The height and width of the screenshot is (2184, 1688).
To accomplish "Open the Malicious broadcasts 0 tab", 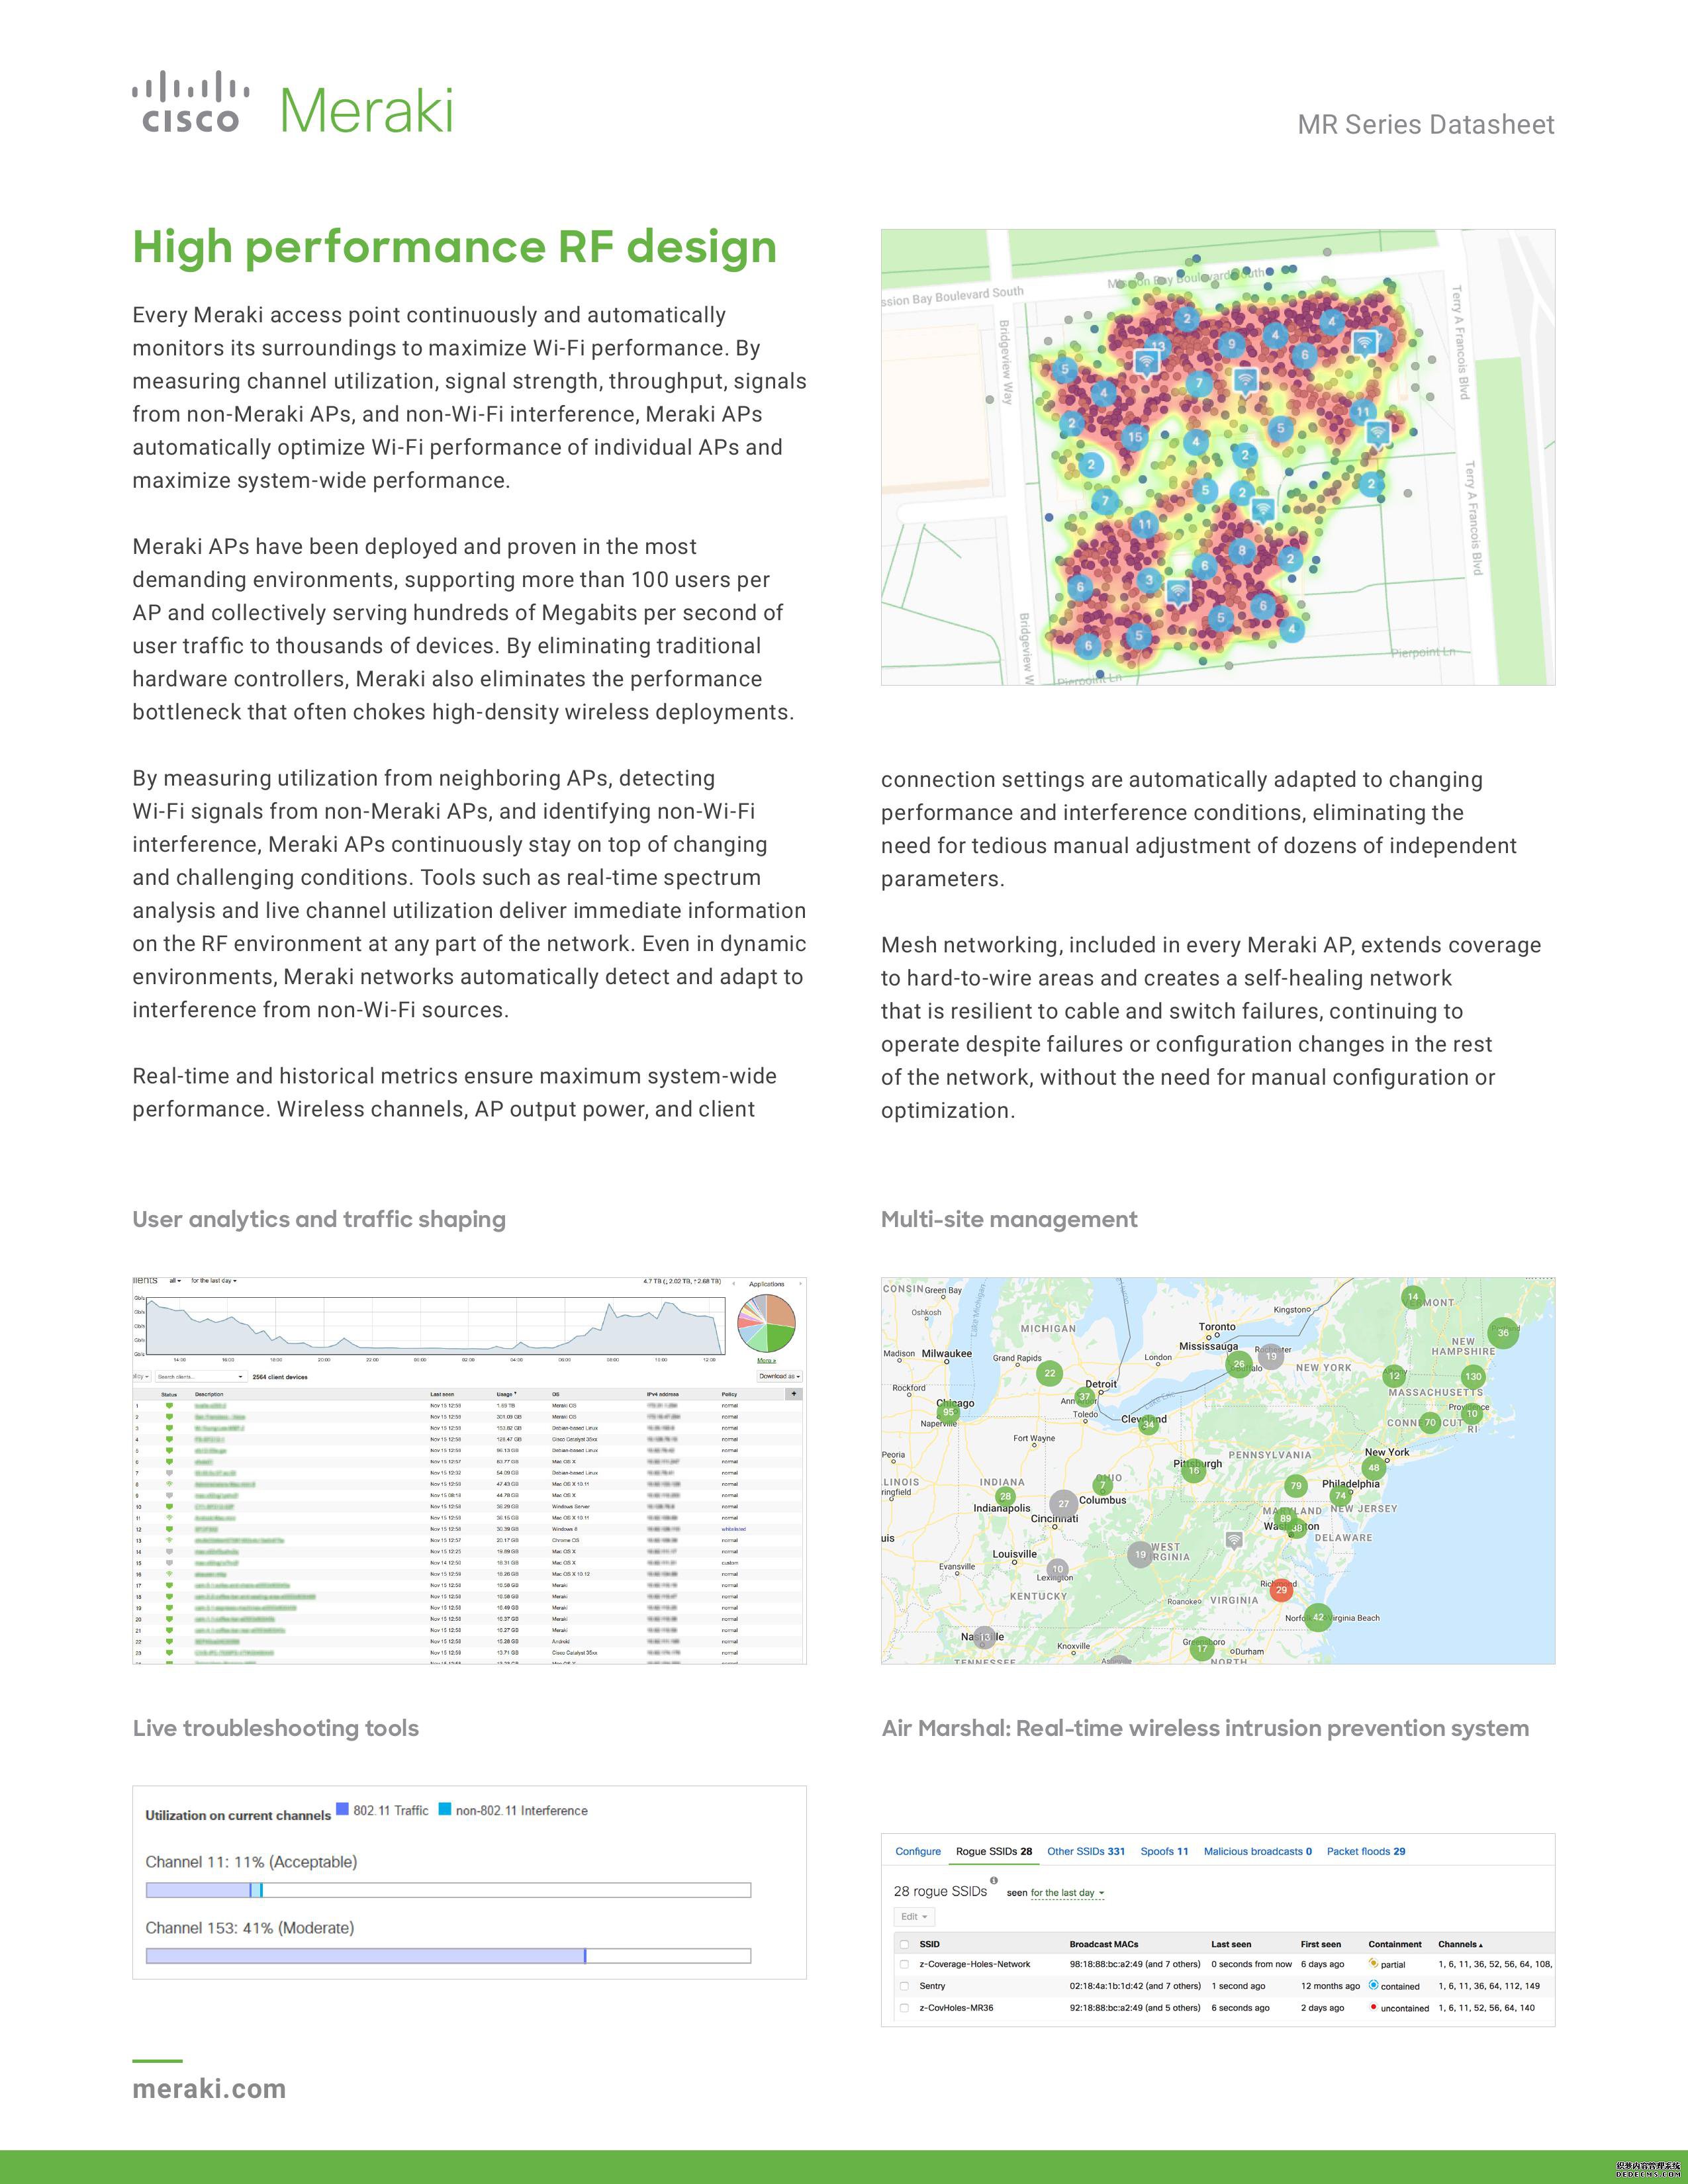I will [1258, 1851].
